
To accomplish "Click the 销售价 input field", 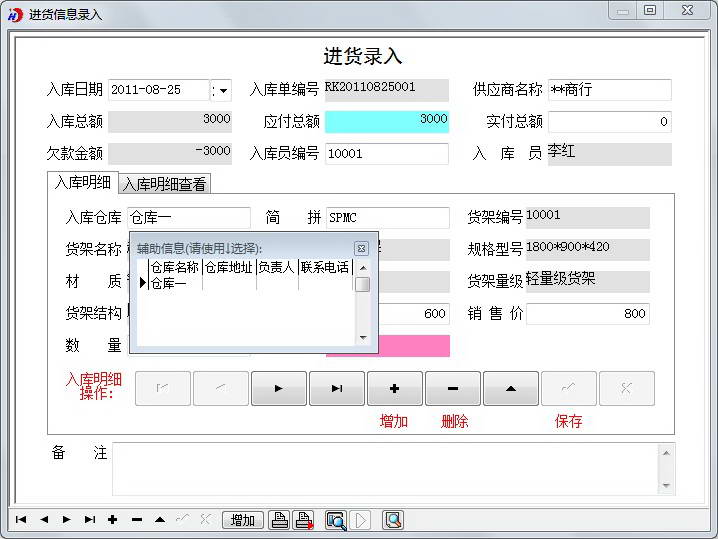I will click(x=588, y=314).
